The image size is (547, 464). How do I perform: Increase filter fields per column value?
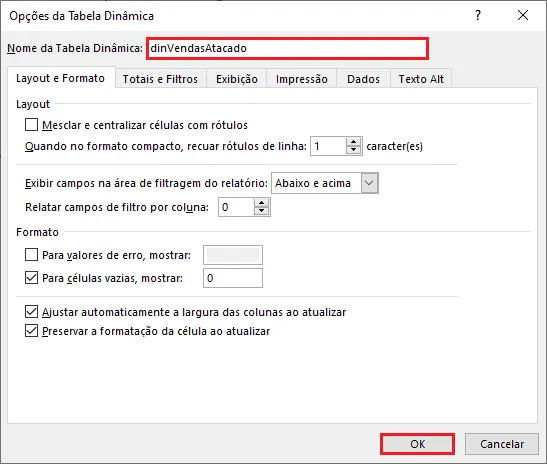point(262,203)
